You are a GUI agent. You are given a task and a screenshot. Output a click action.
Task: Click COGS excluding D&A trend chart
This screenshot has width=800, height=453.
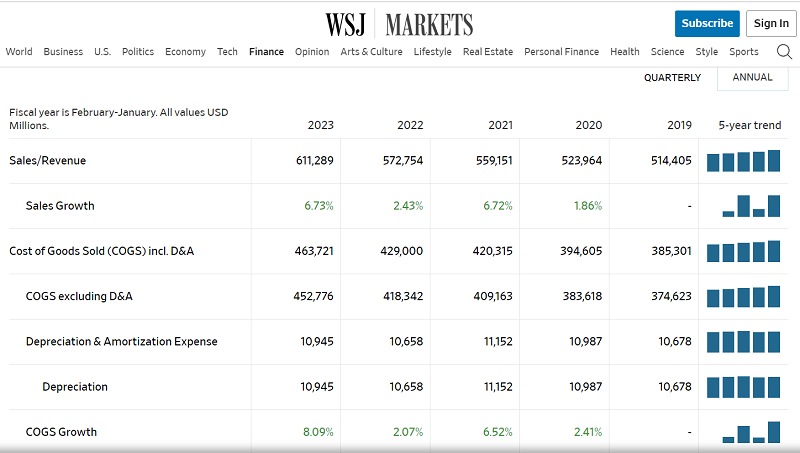pos(743,297)
